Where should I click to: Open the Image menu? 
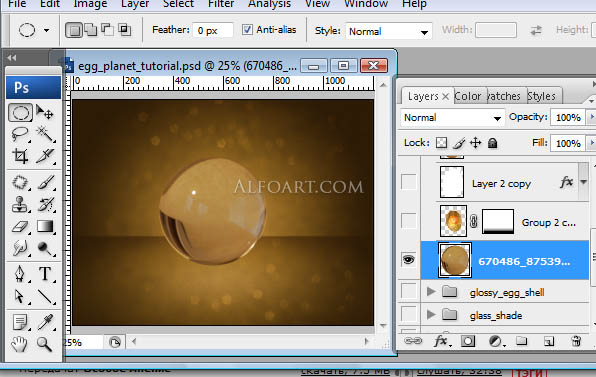coord(90,4)
